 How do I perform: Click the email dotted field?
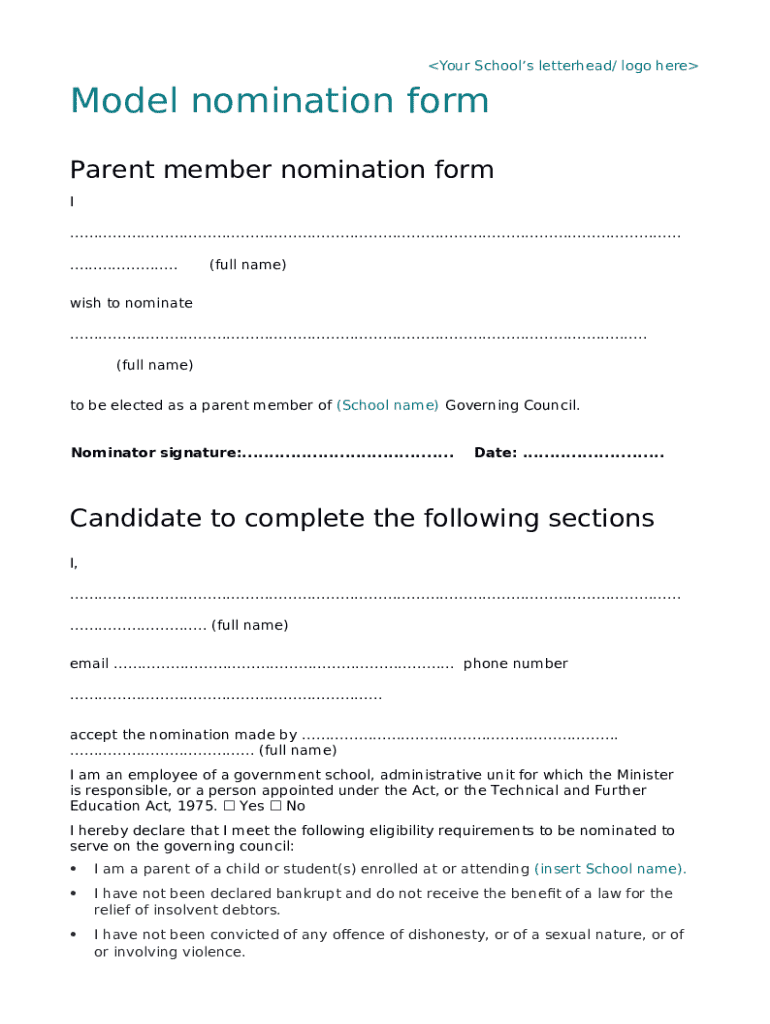[x=283, y=664]
